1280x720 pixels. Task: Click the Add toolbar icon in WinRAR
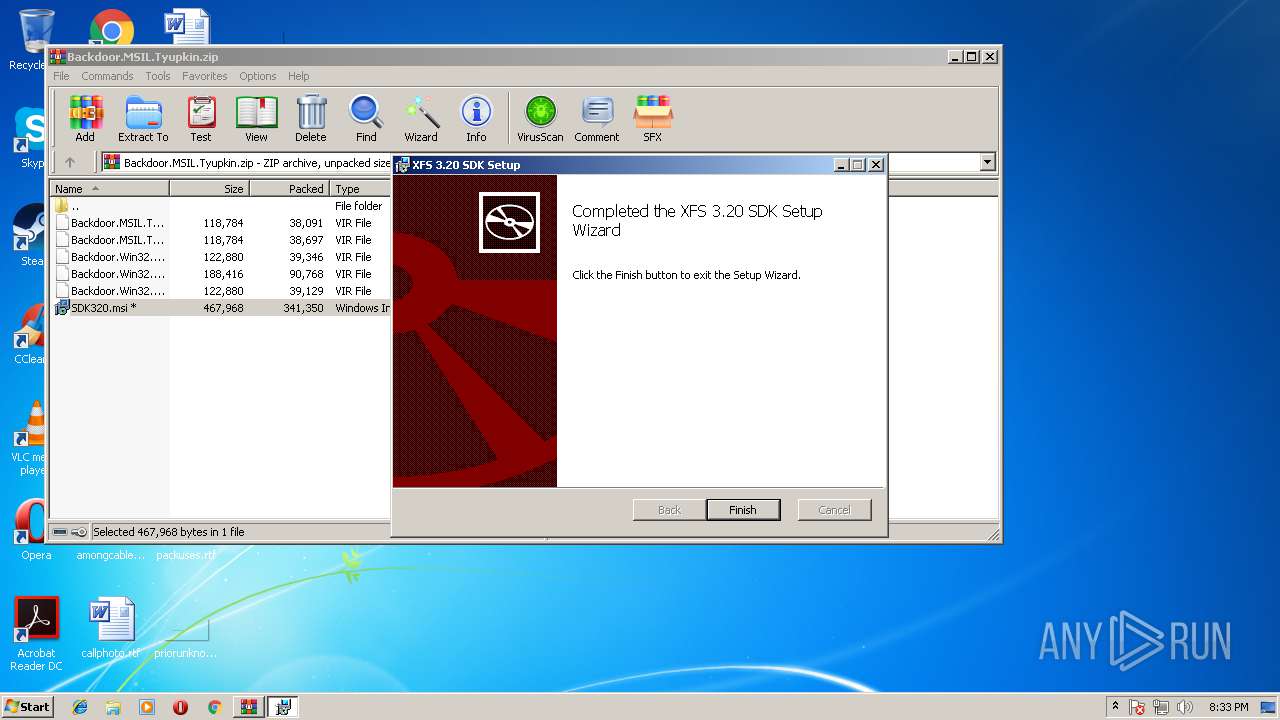point(85,119)
